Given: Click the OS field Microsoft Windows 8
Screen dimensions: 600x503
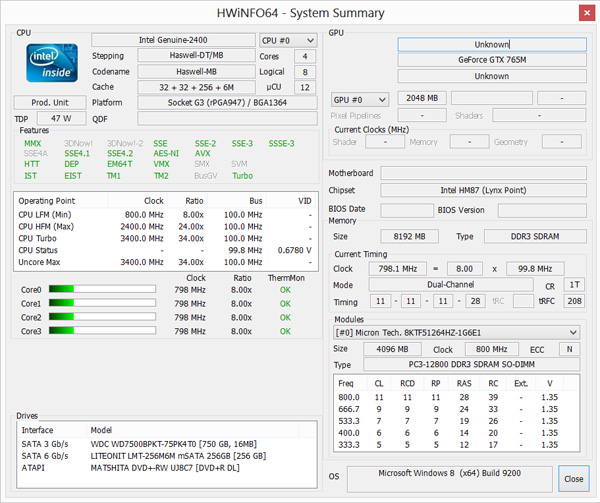Looking at the screenshot, I should [450, 479].
